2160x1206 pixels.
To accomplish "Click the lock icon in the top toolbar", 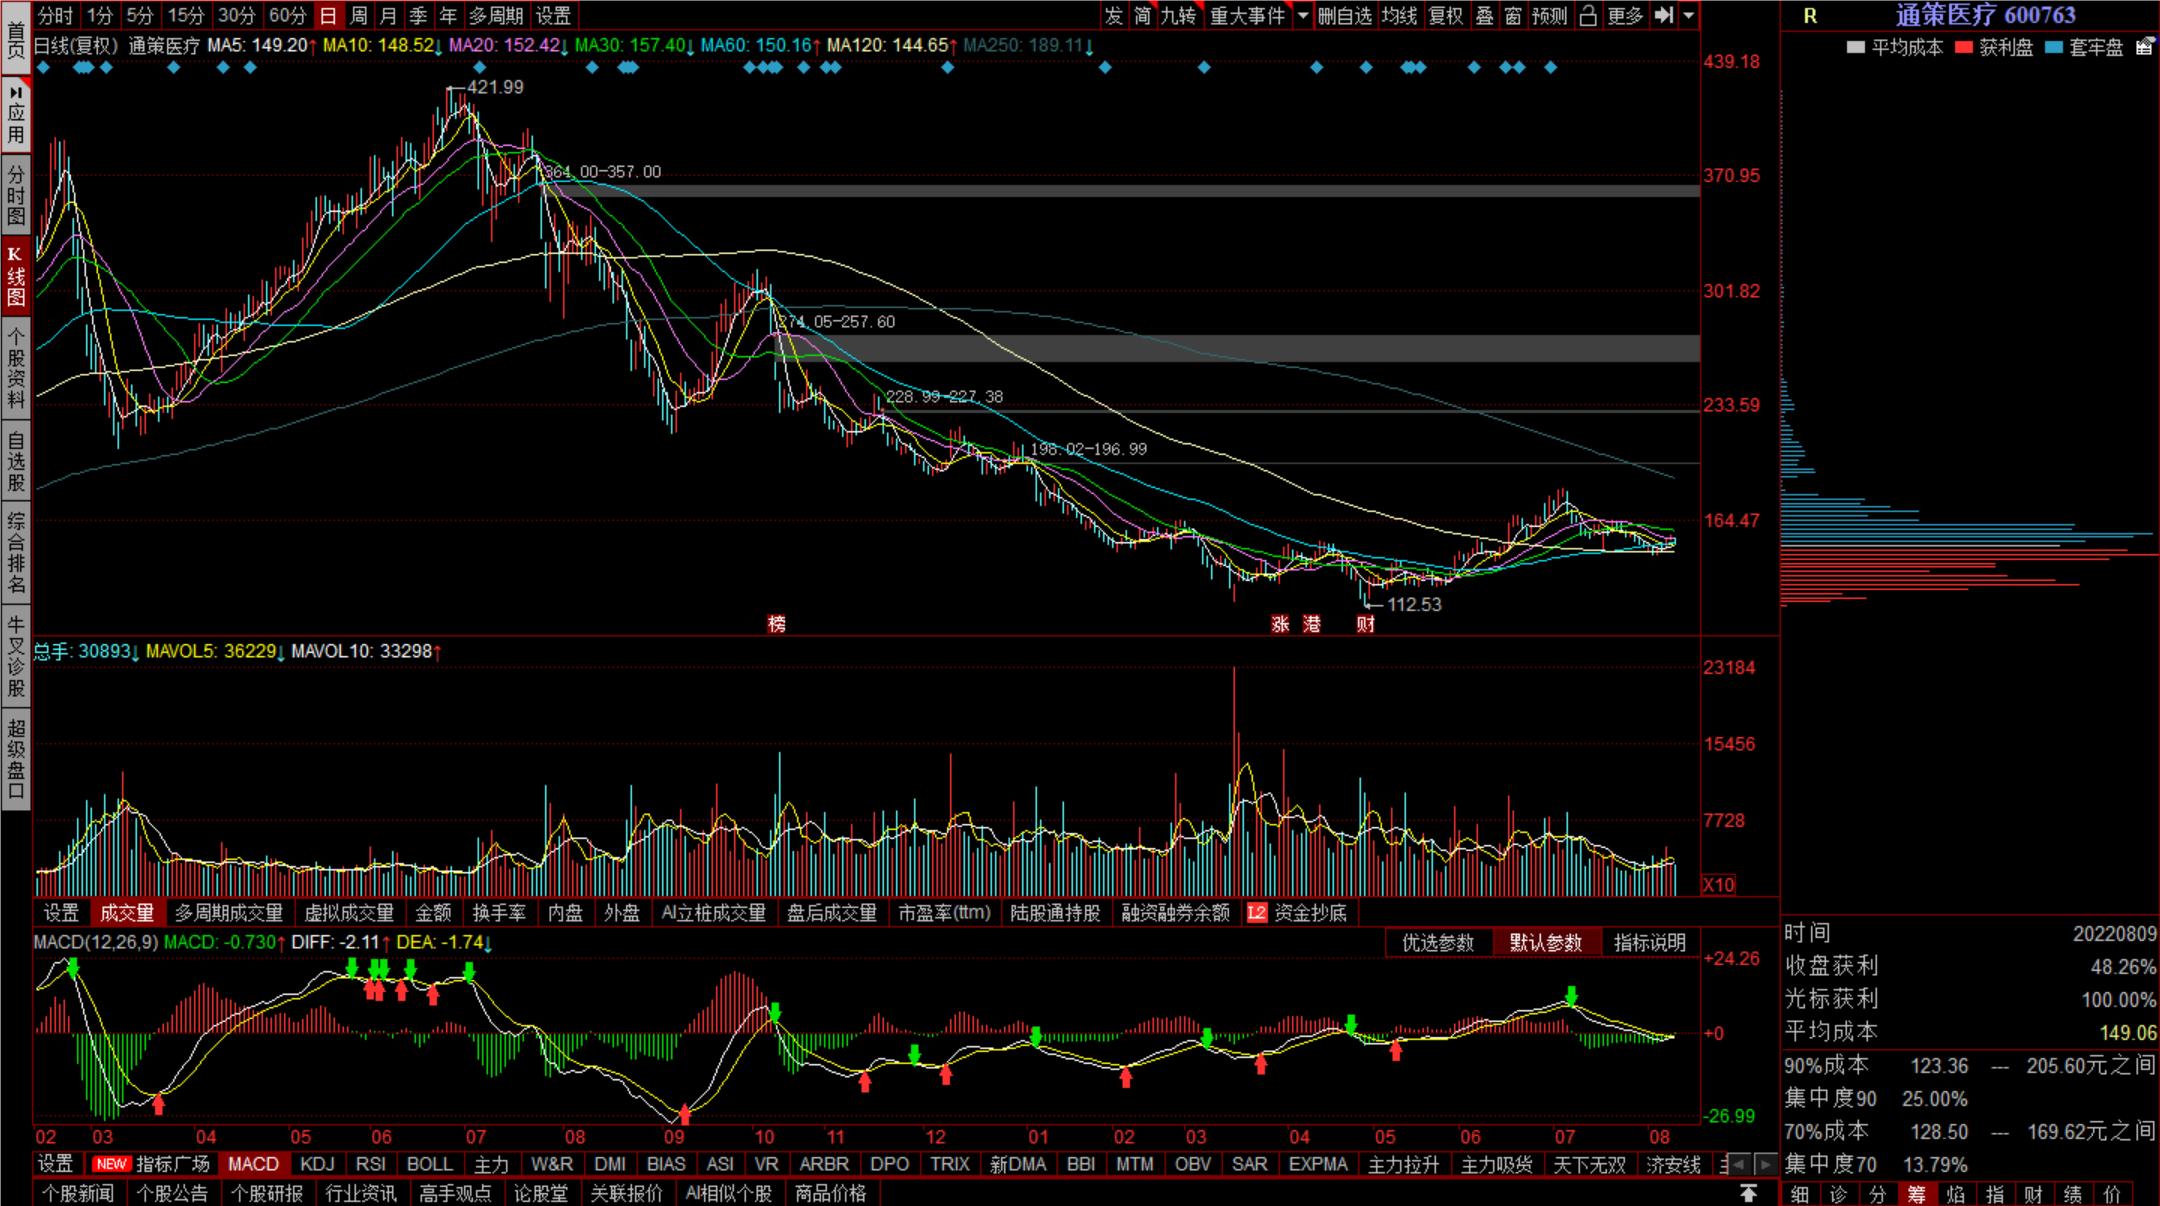I will 1588,15.
